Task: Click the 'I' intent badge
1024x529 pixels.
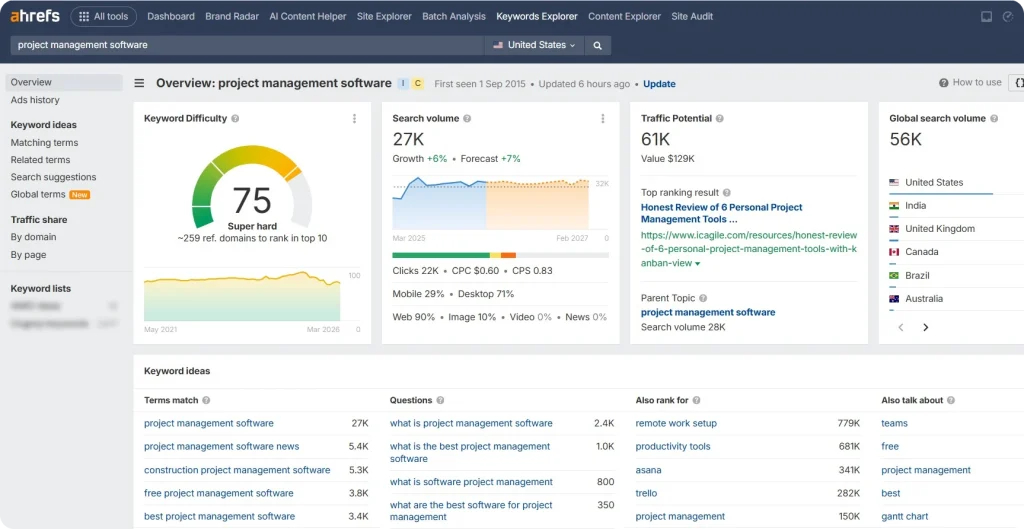Action: [403, 83]
